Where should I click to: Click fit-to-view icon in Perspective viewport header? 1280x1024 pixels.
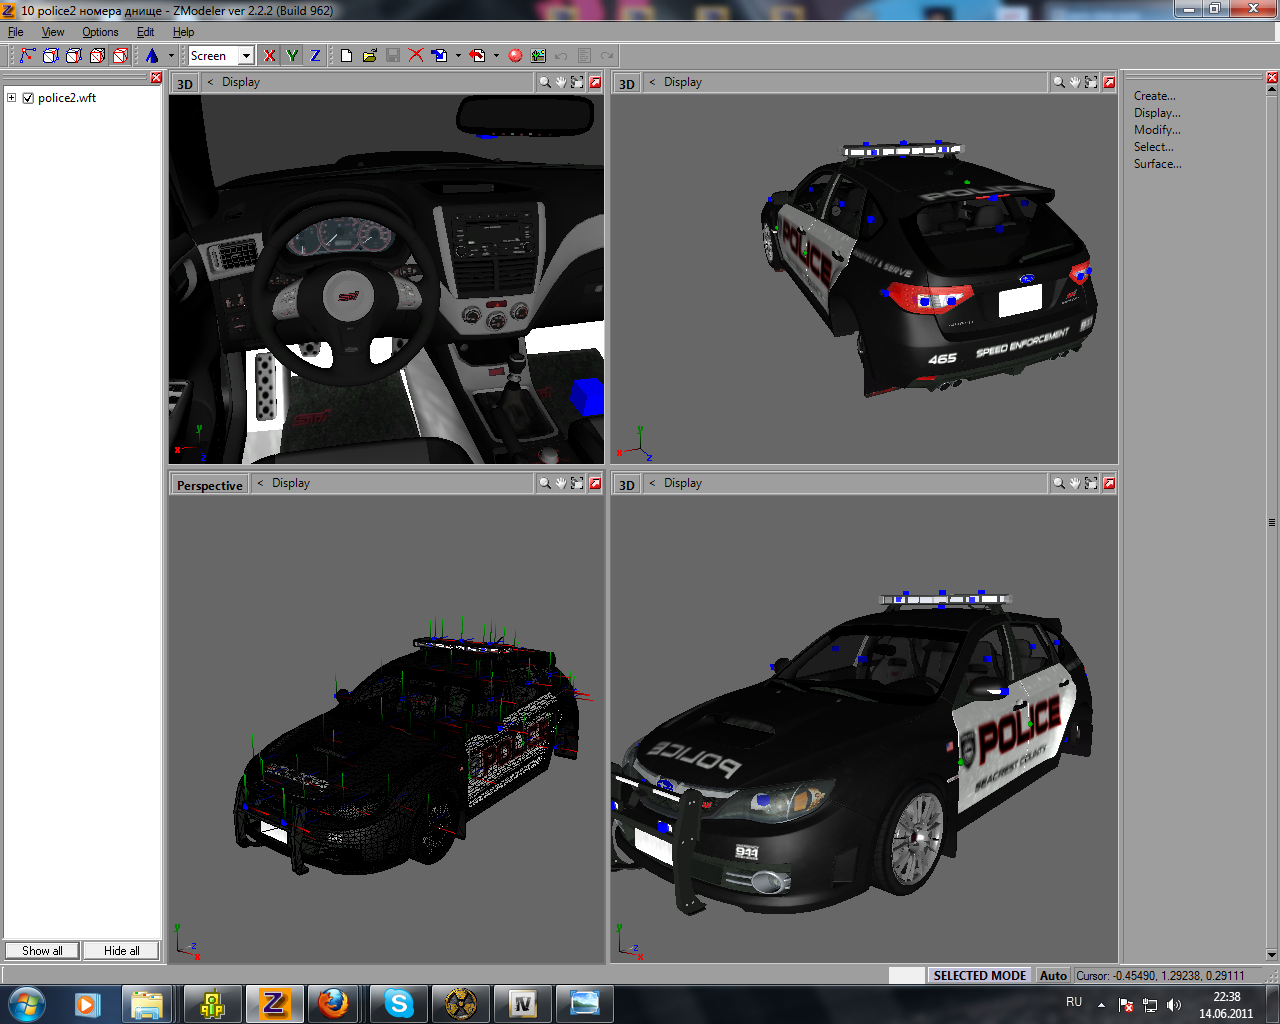click(577, 483)
